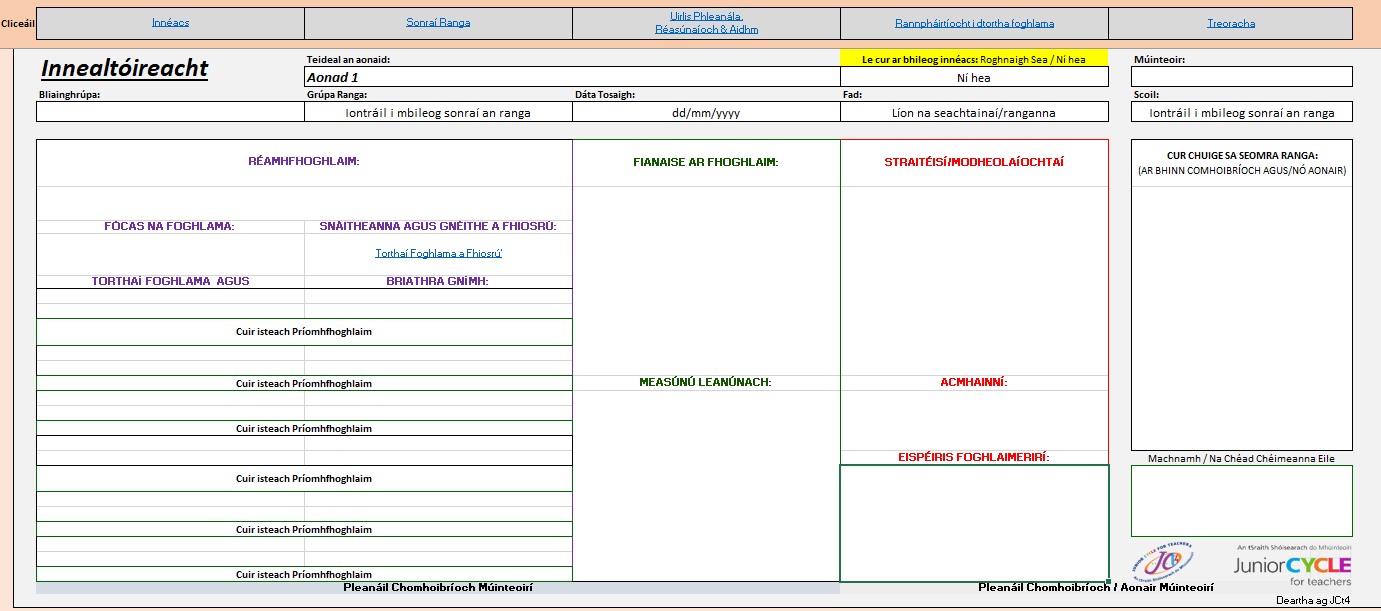Click the Deartha ag JCt4 credit text
Screen dimensions: 1381x611
1313,600
